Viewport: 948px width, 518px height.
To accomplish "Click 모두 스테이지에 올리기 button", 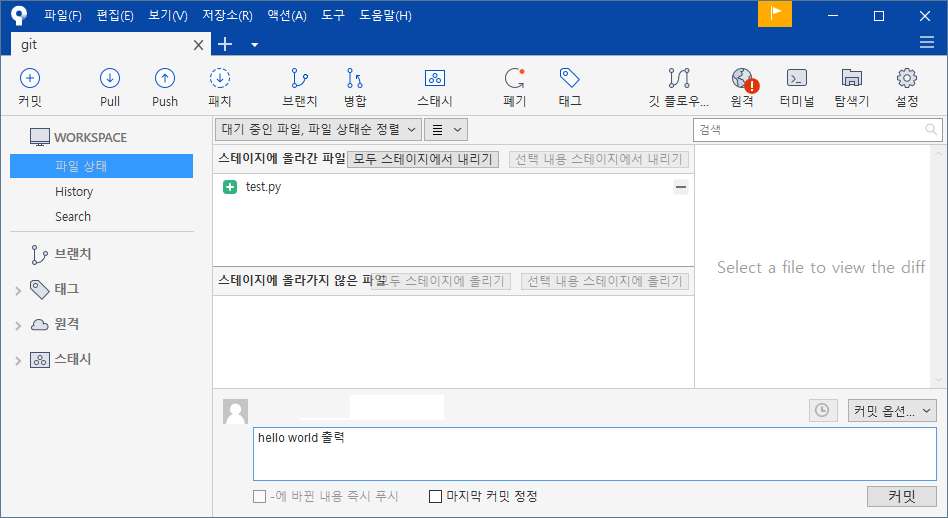I will click(x=441, y=281).
